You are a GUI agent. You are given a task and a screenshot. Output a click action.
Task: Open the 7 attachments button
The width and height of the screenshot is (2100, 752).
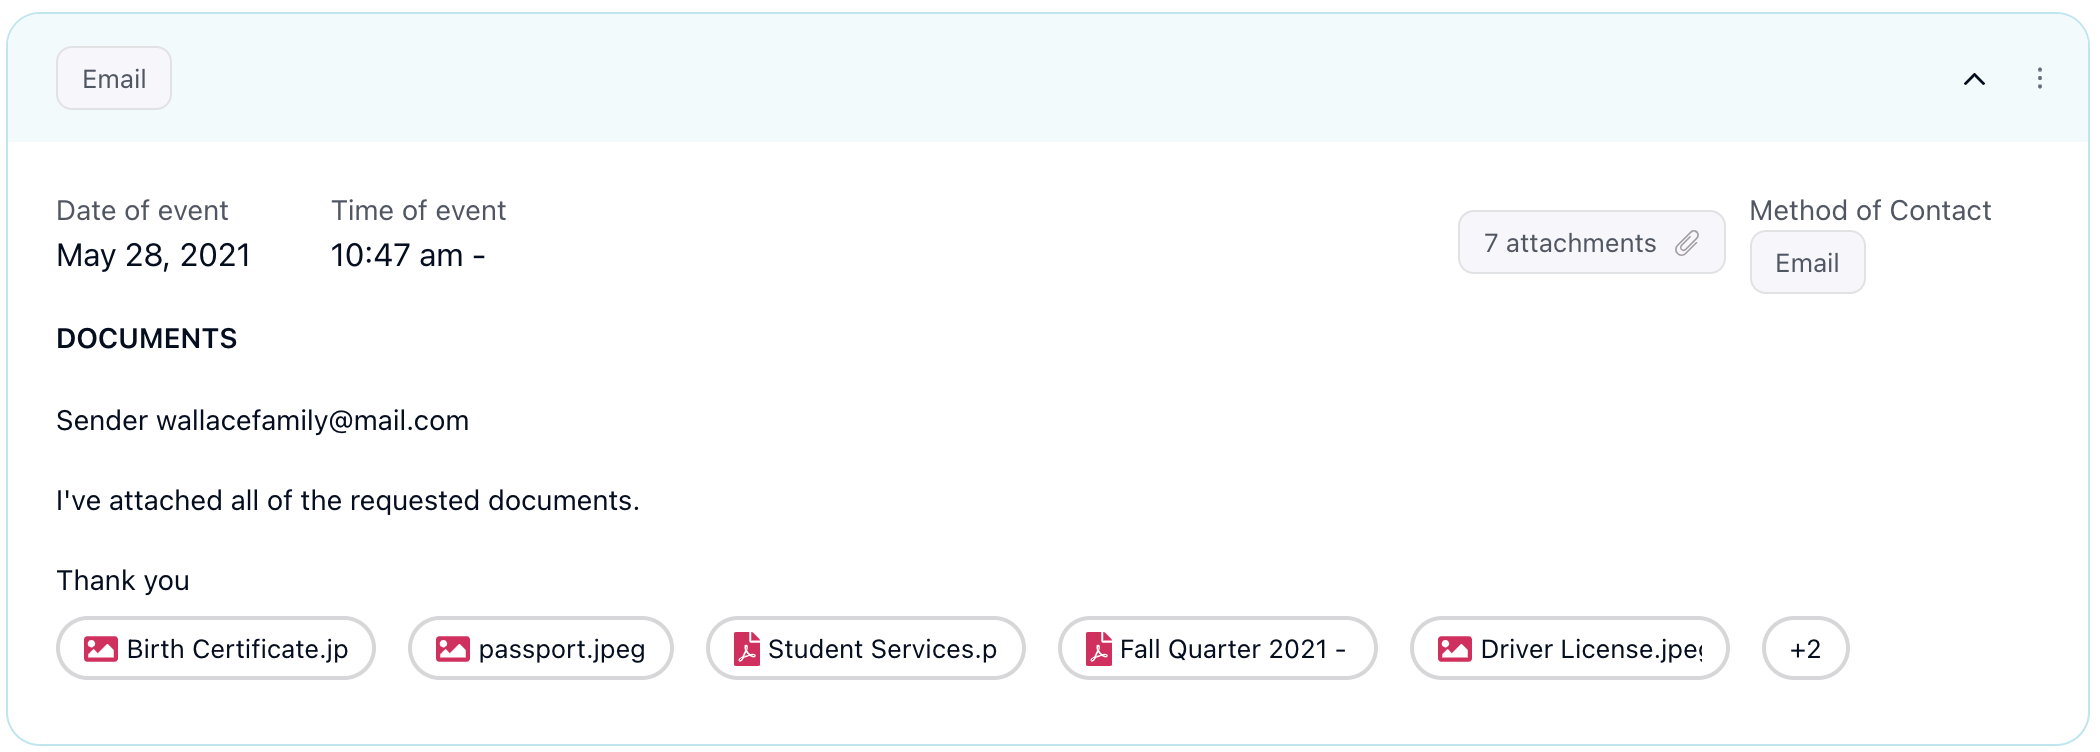pos(1570,243)
